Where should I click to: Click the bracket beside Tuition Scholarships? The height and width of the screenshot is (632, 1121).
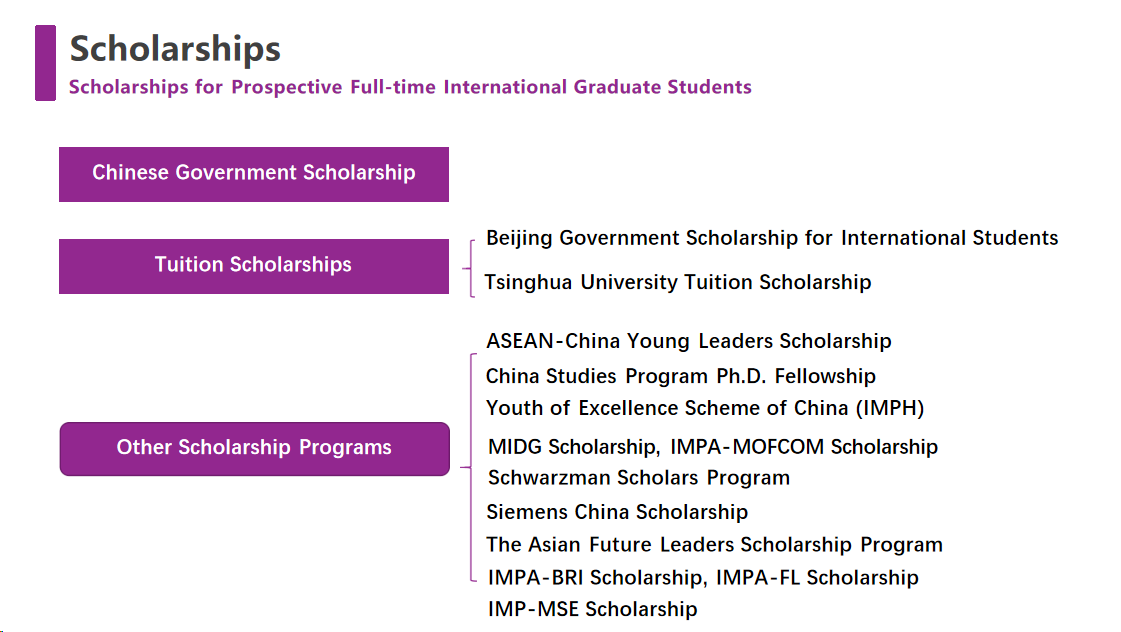(470, 268)
